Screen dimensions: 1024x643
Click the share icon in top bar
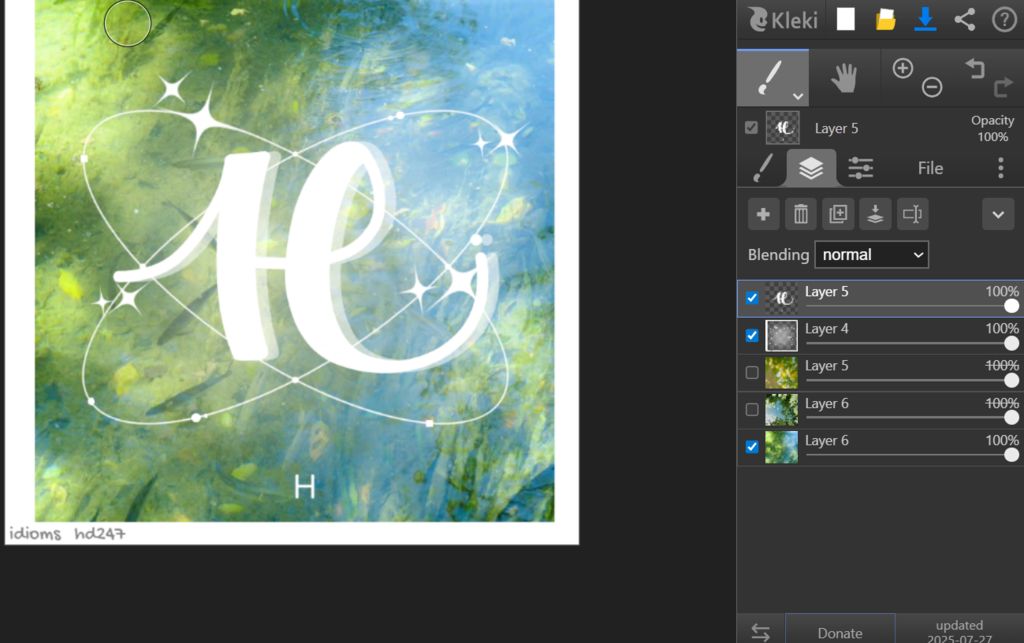965,20
